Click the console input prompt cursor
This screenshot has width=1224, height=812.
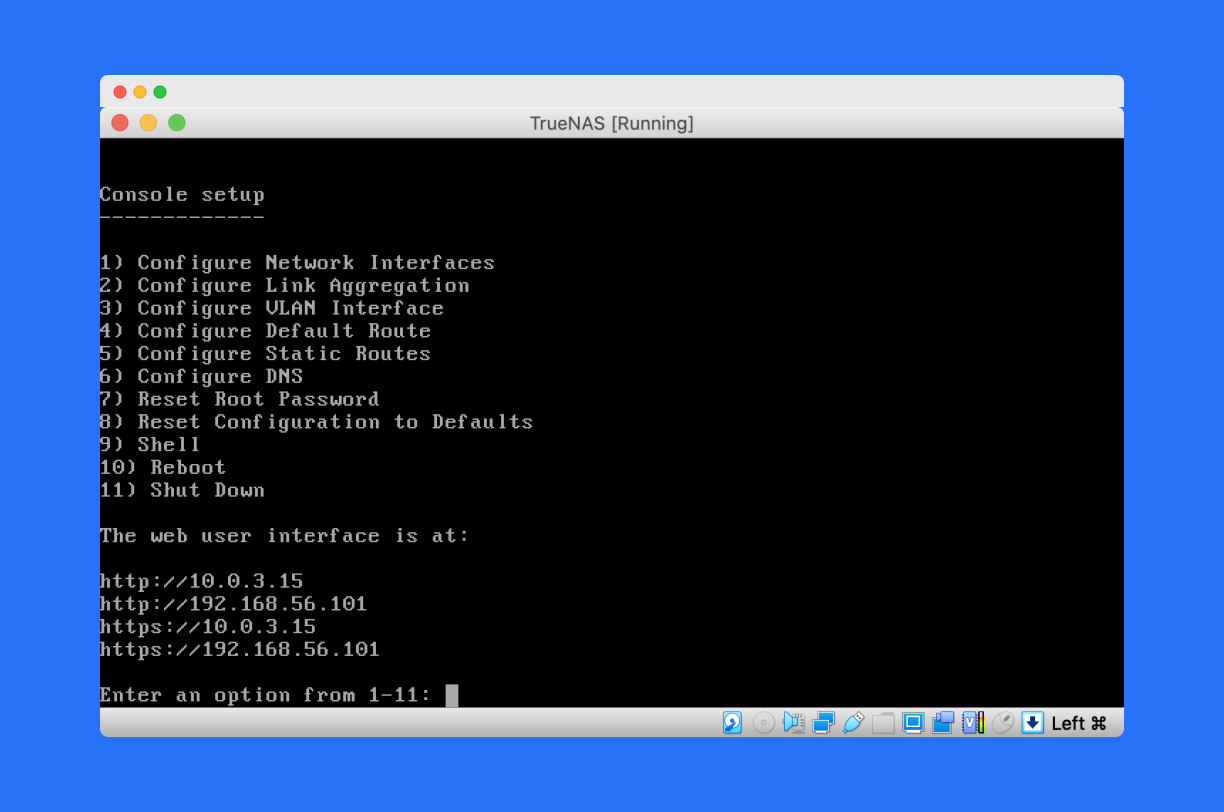[452, 694]
